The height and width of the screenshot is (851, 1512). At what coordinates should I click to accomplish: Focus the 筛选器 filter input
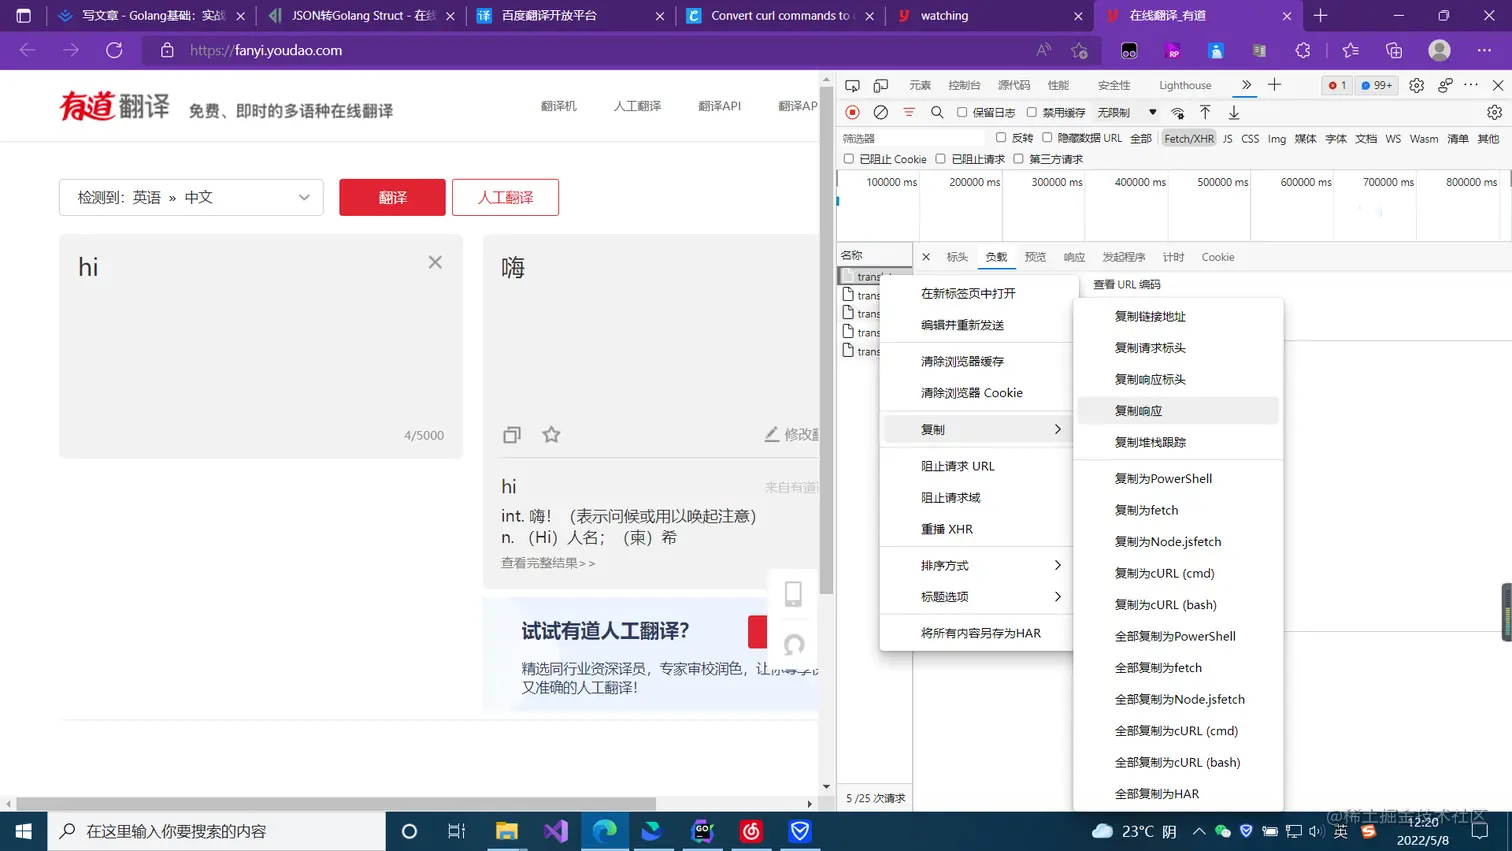(x=912, y=139)
